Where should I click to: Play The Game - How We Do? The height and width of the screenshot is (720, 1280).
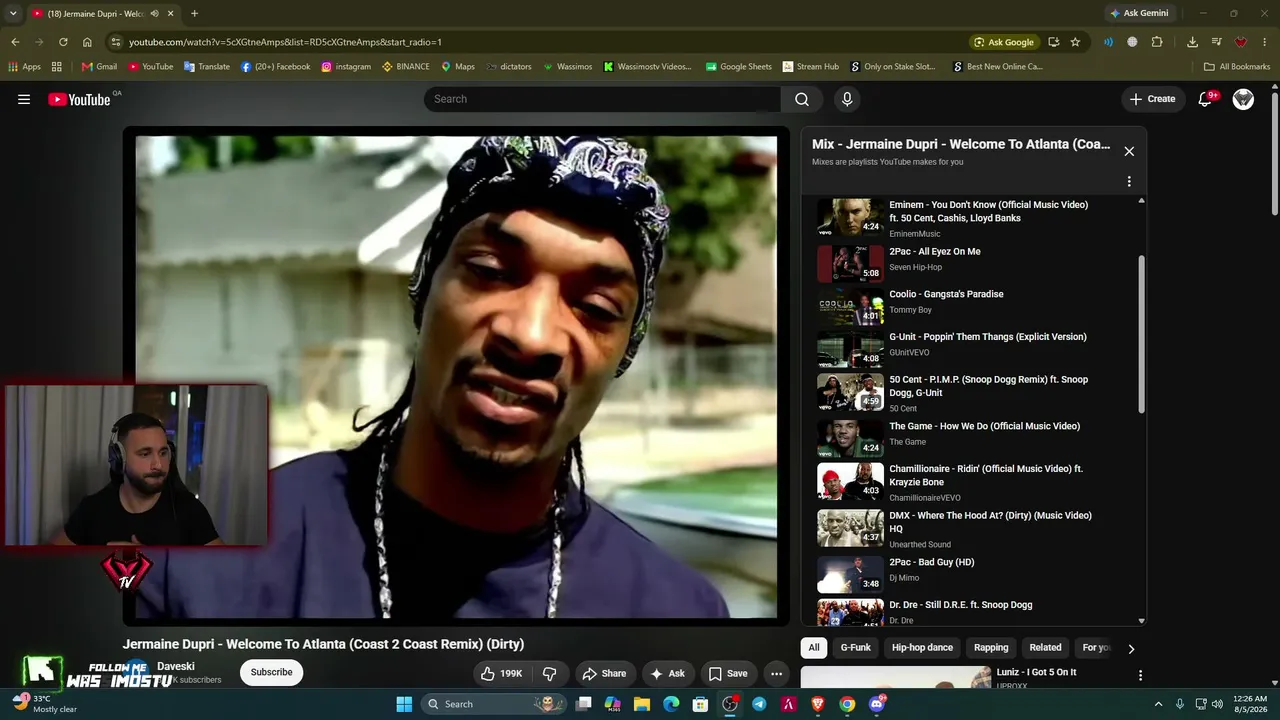[x=975, y=436]
